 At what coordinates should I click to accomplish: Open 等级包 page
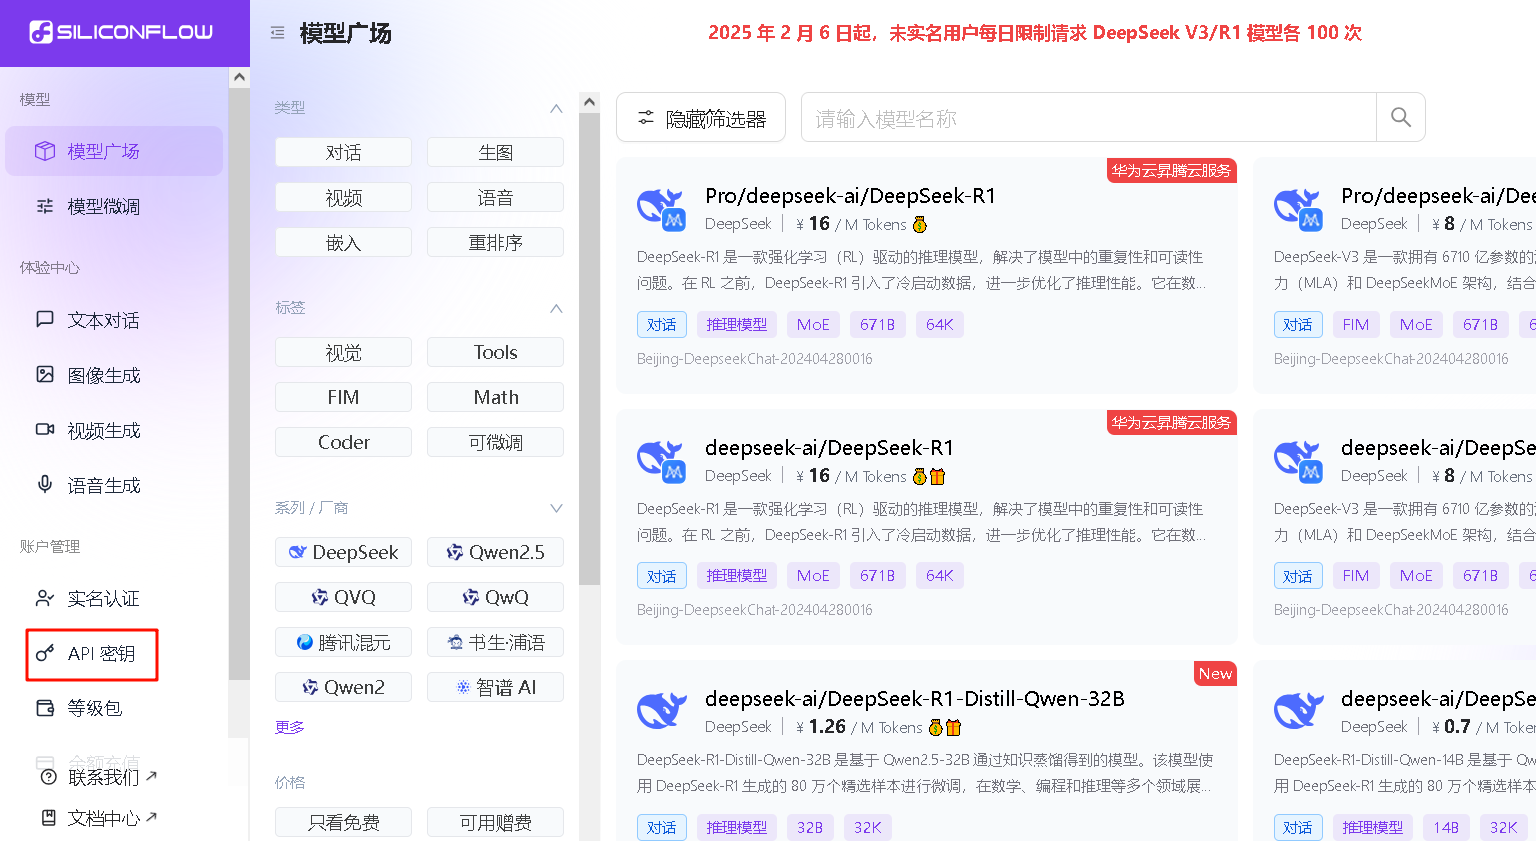coord(114,708)
